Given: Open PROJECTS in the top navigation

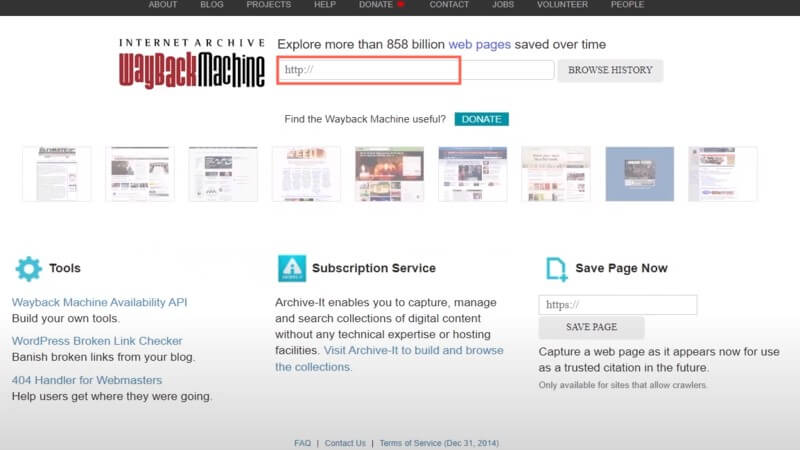Looking at the screenshot, I should tap(269, 5).
